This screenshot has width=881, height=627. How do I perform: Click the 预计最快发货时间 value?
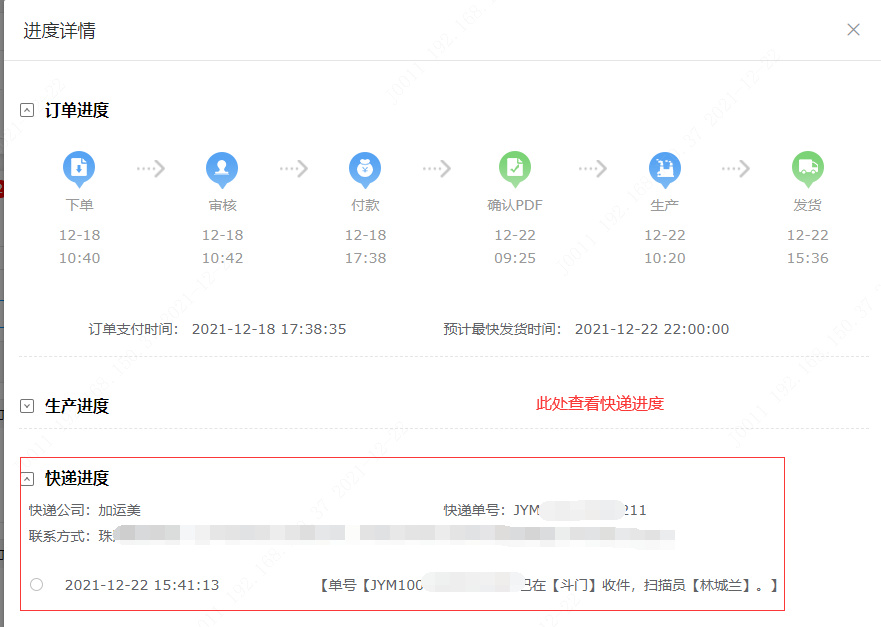pyautogui.click(x=651, y=329)
